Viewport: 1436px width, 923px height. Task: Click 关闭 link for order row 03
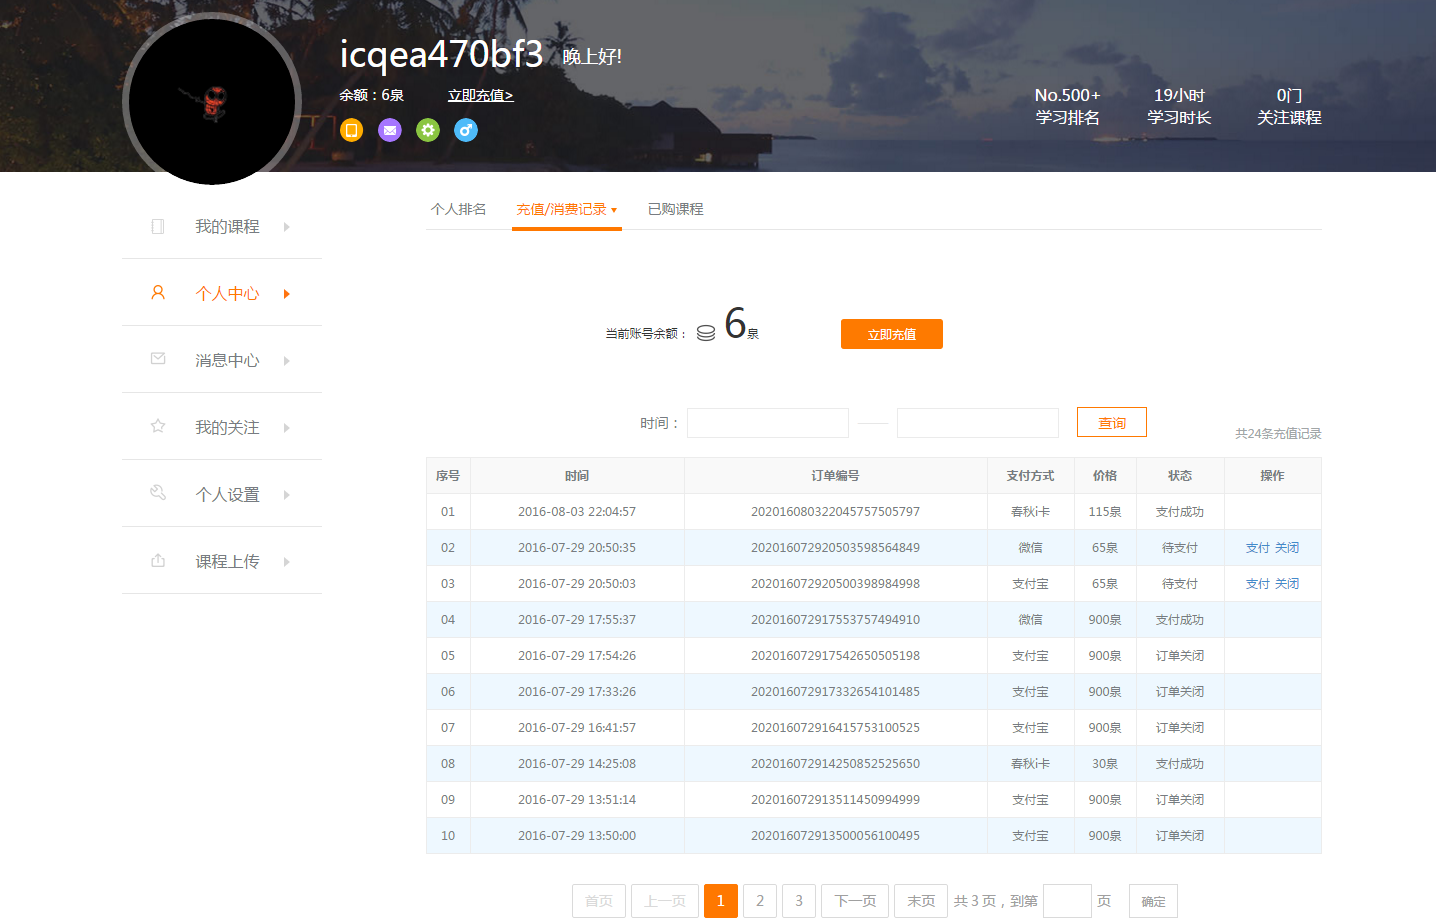(1287, 584)
